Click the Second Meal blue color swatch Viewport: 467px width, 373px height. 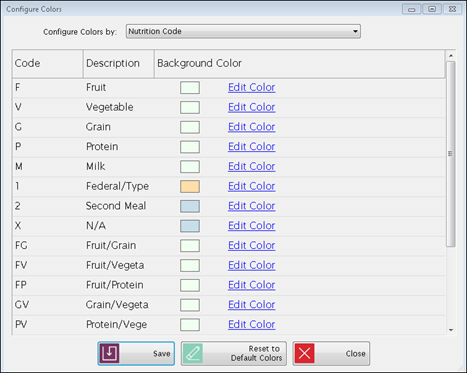190,206
